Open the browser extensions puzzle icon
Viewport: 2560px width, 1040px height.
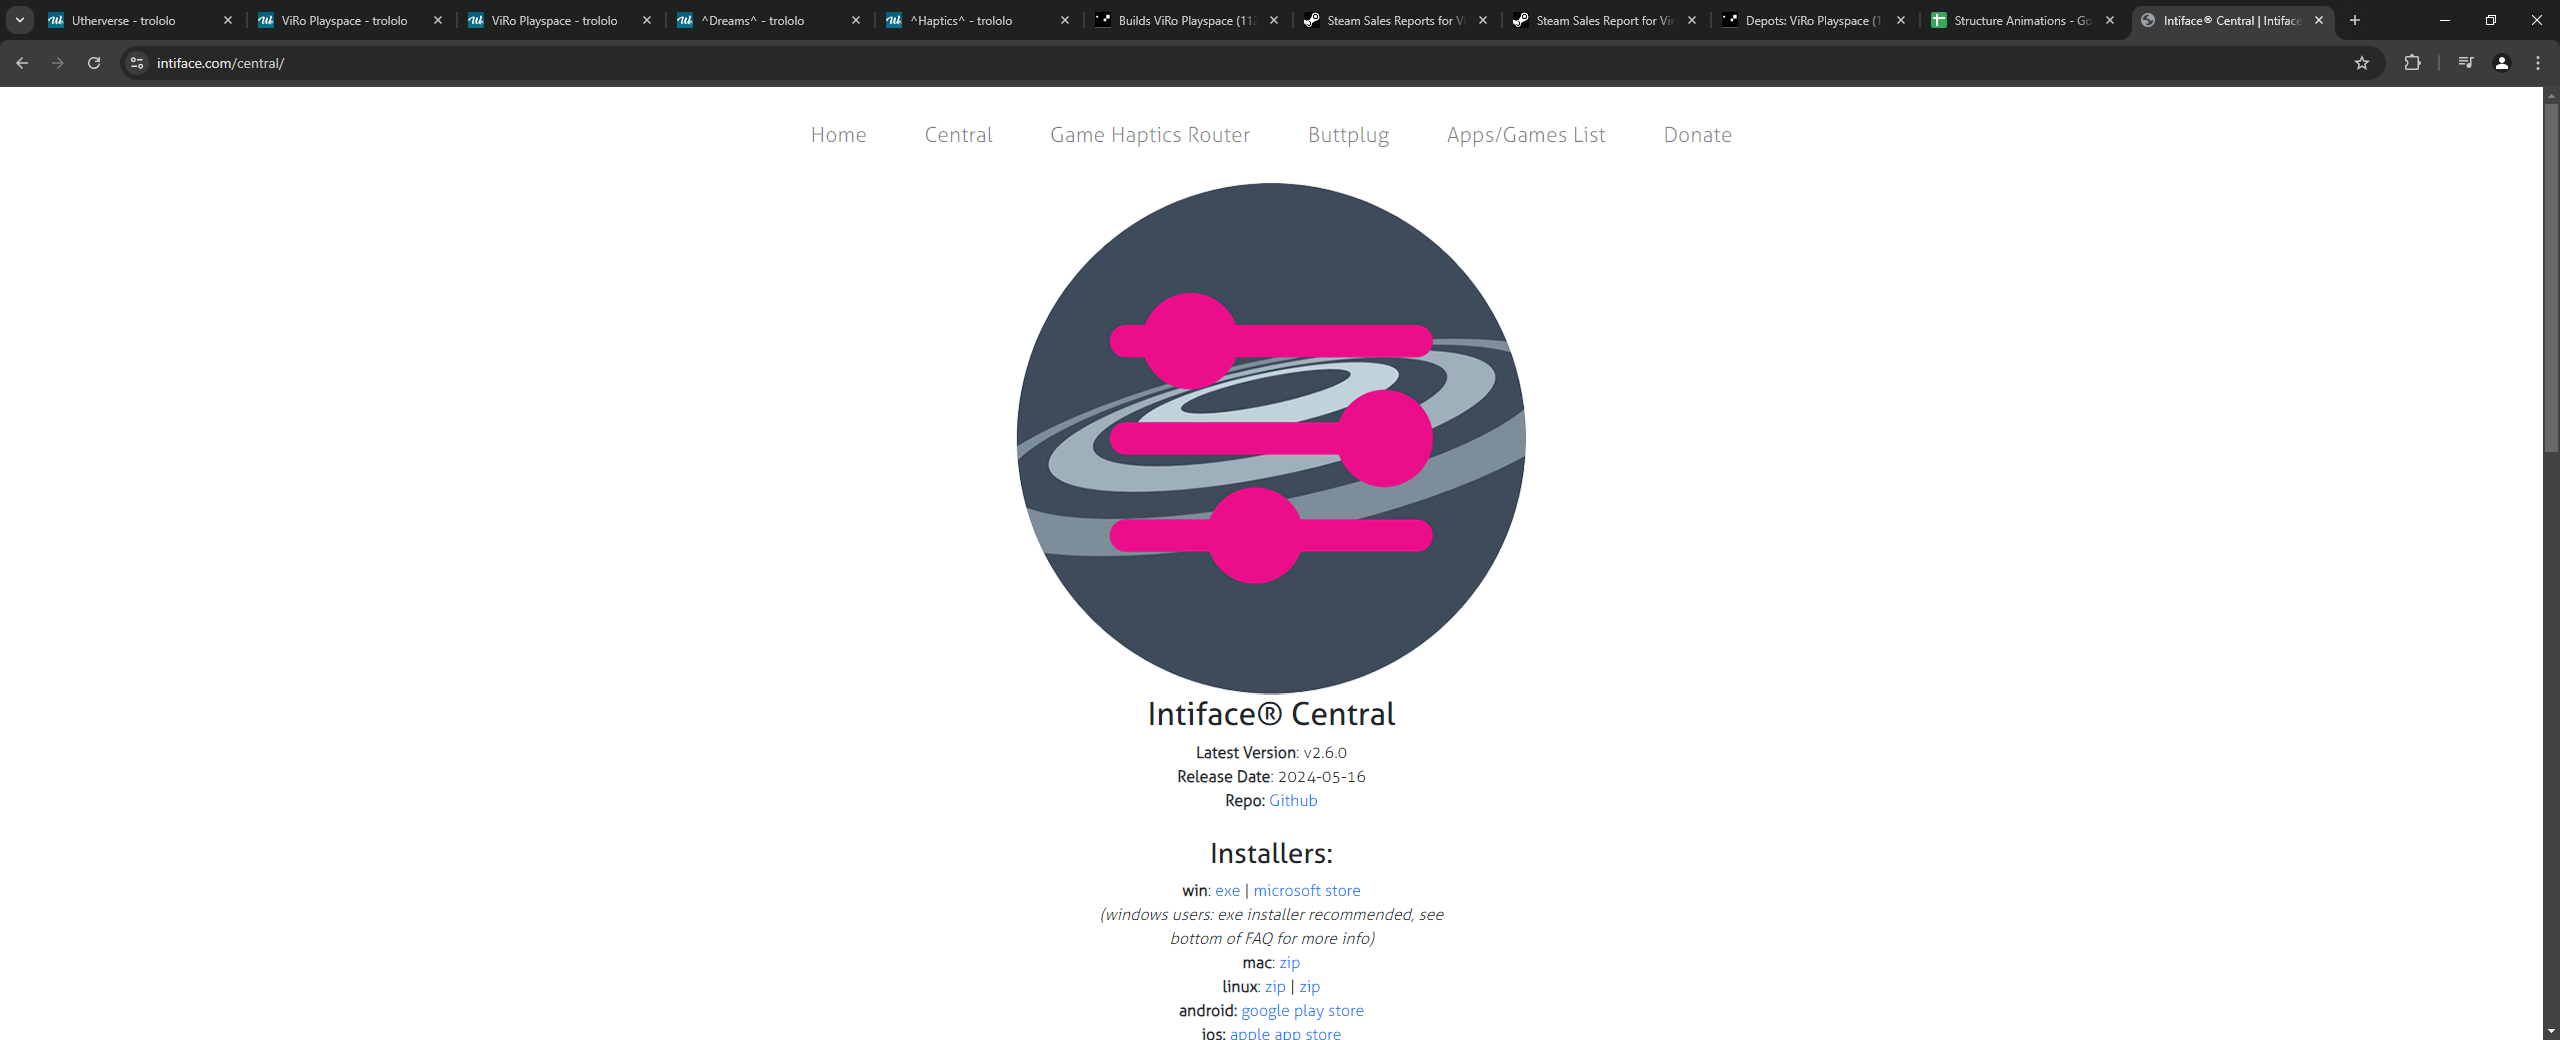click(x=2412, y=63)
